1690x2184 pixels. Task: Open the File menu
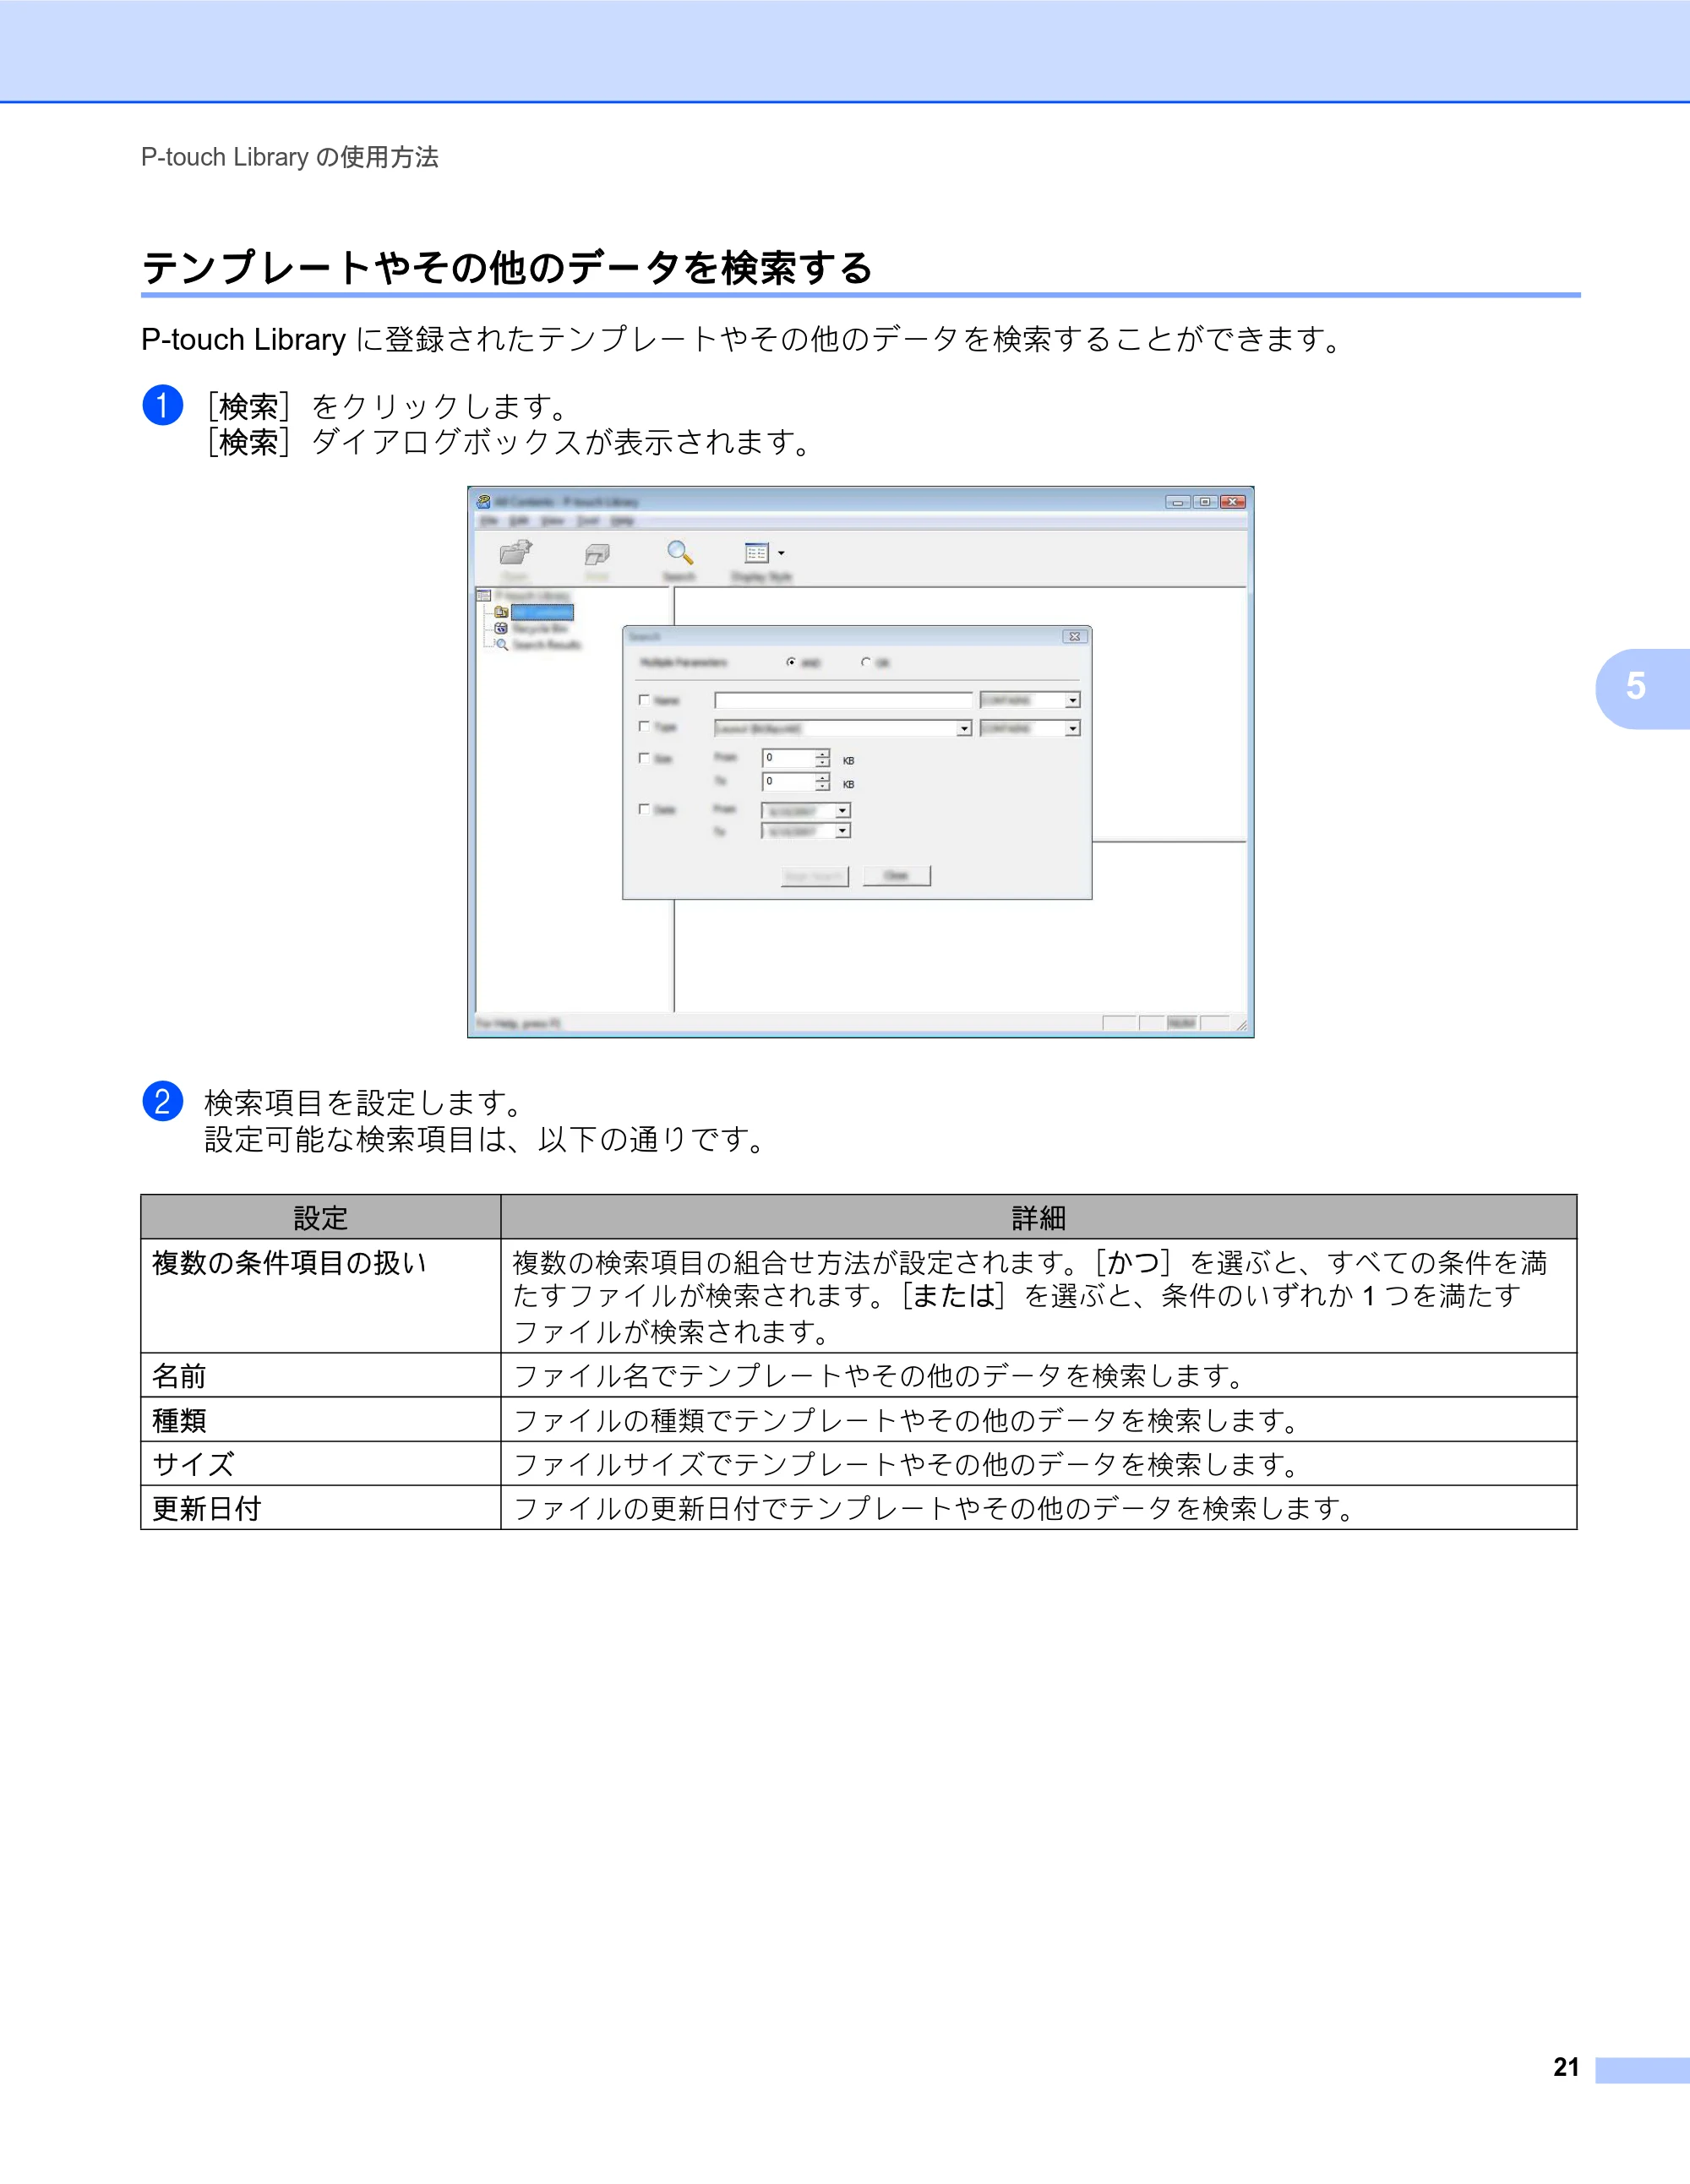click(x=489, y=521)
